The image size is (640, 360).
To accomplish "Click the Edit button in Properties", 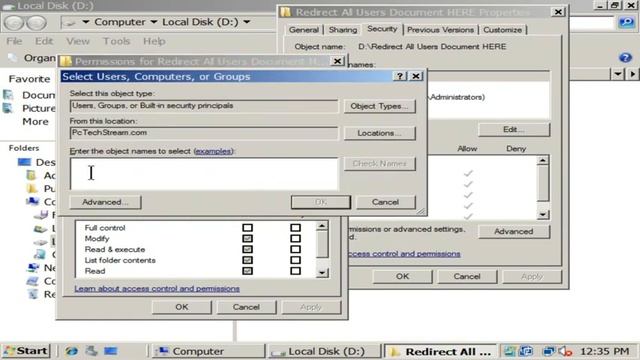I will coord(514,130).
